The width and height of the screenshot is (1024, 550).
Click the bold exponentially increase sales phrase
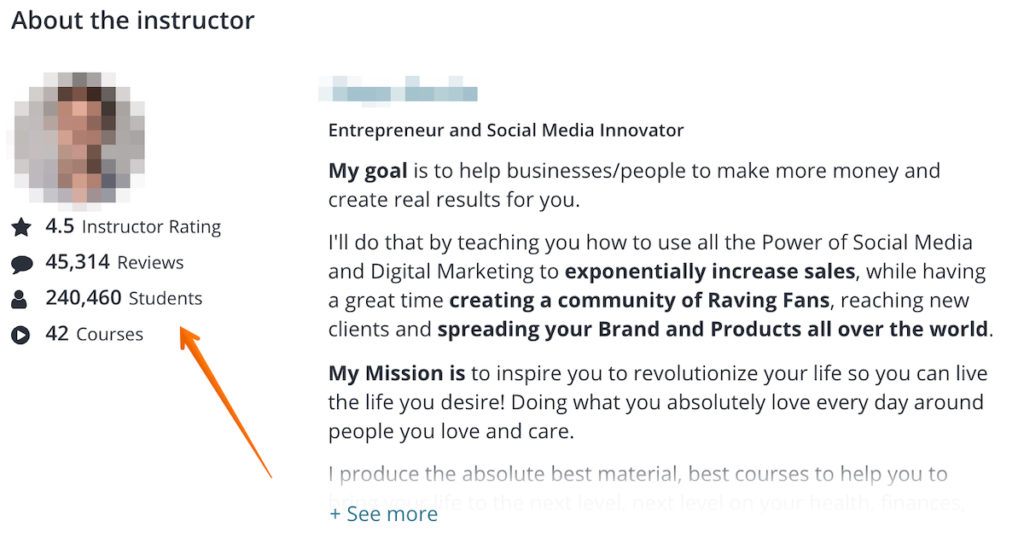[x=710, y=271]
